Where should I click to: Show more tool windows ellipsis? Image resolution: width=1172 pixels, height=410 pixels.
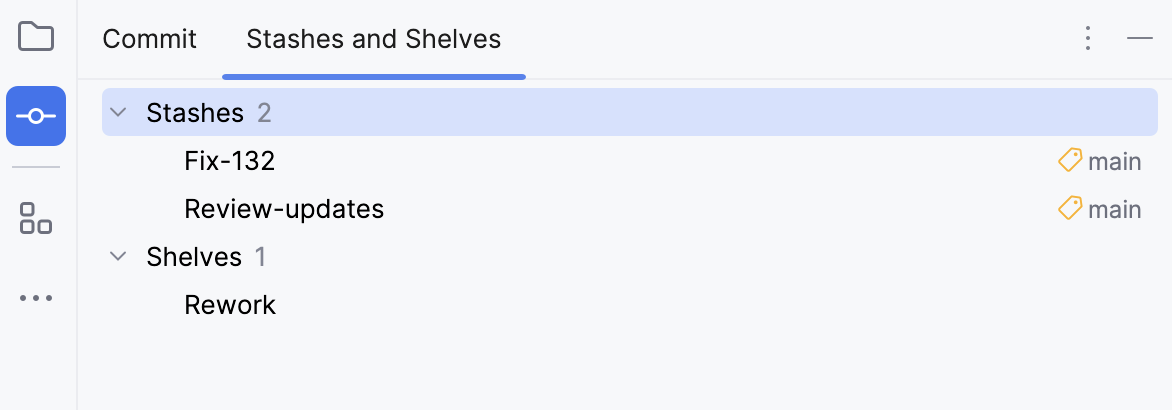coord(36,298)
